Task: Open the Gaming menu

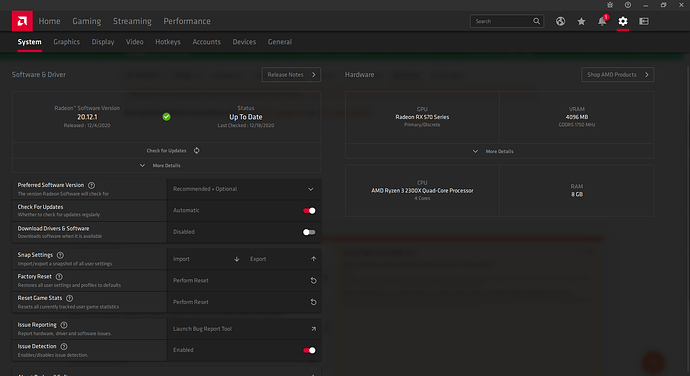Action: tap(87, 21)
